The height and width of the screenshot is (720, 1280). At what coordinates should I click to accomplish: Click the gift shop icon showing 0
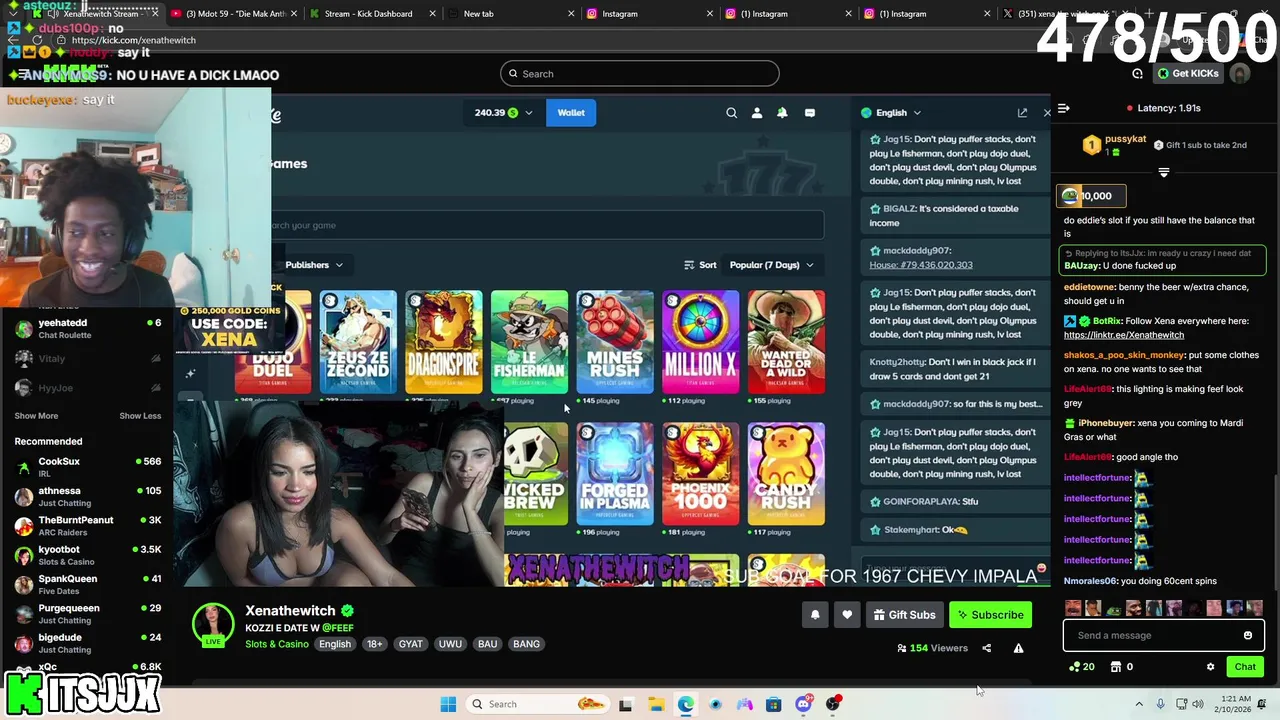coord(1122,667)
